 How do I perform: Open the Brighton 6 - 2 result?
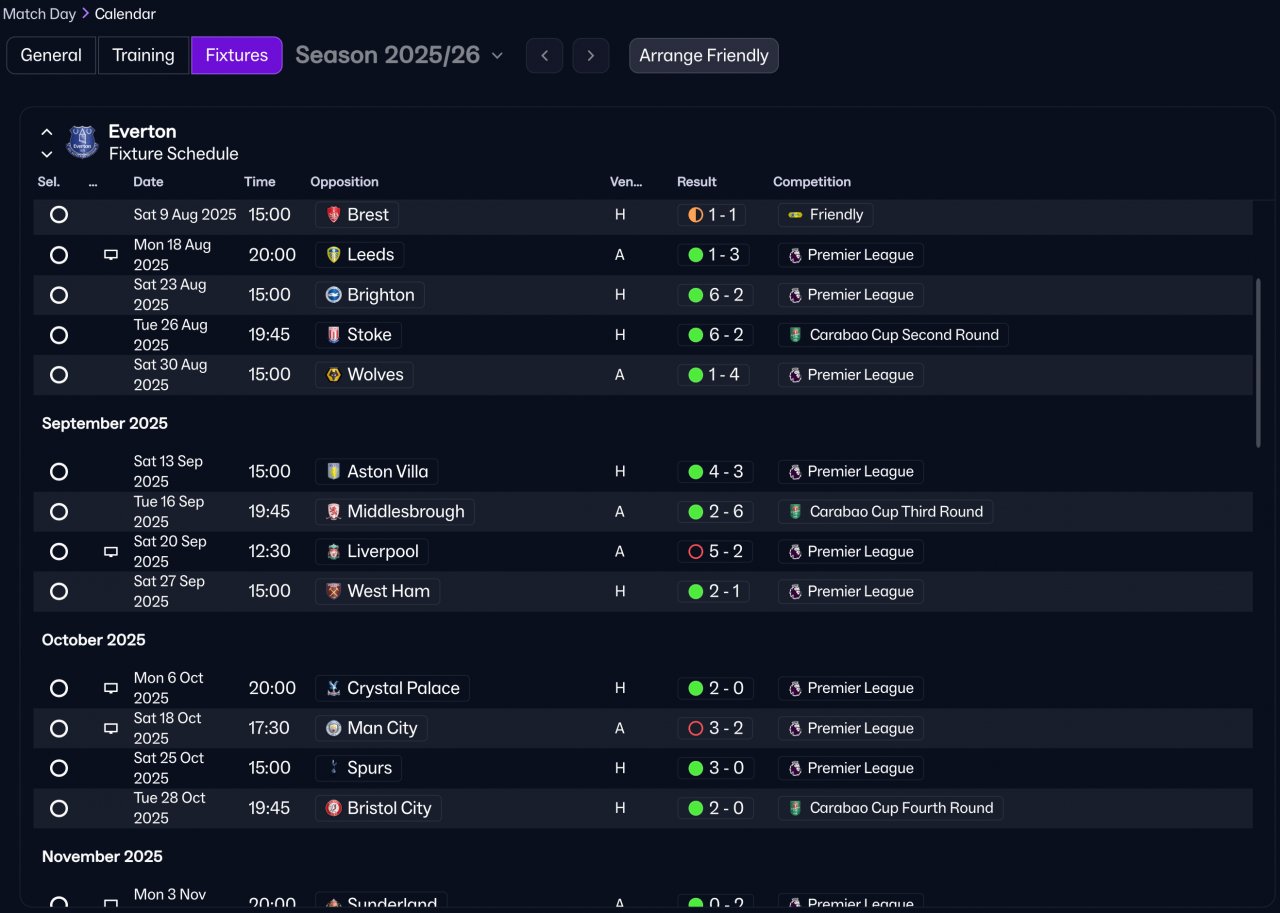click(x=715, y=295)
